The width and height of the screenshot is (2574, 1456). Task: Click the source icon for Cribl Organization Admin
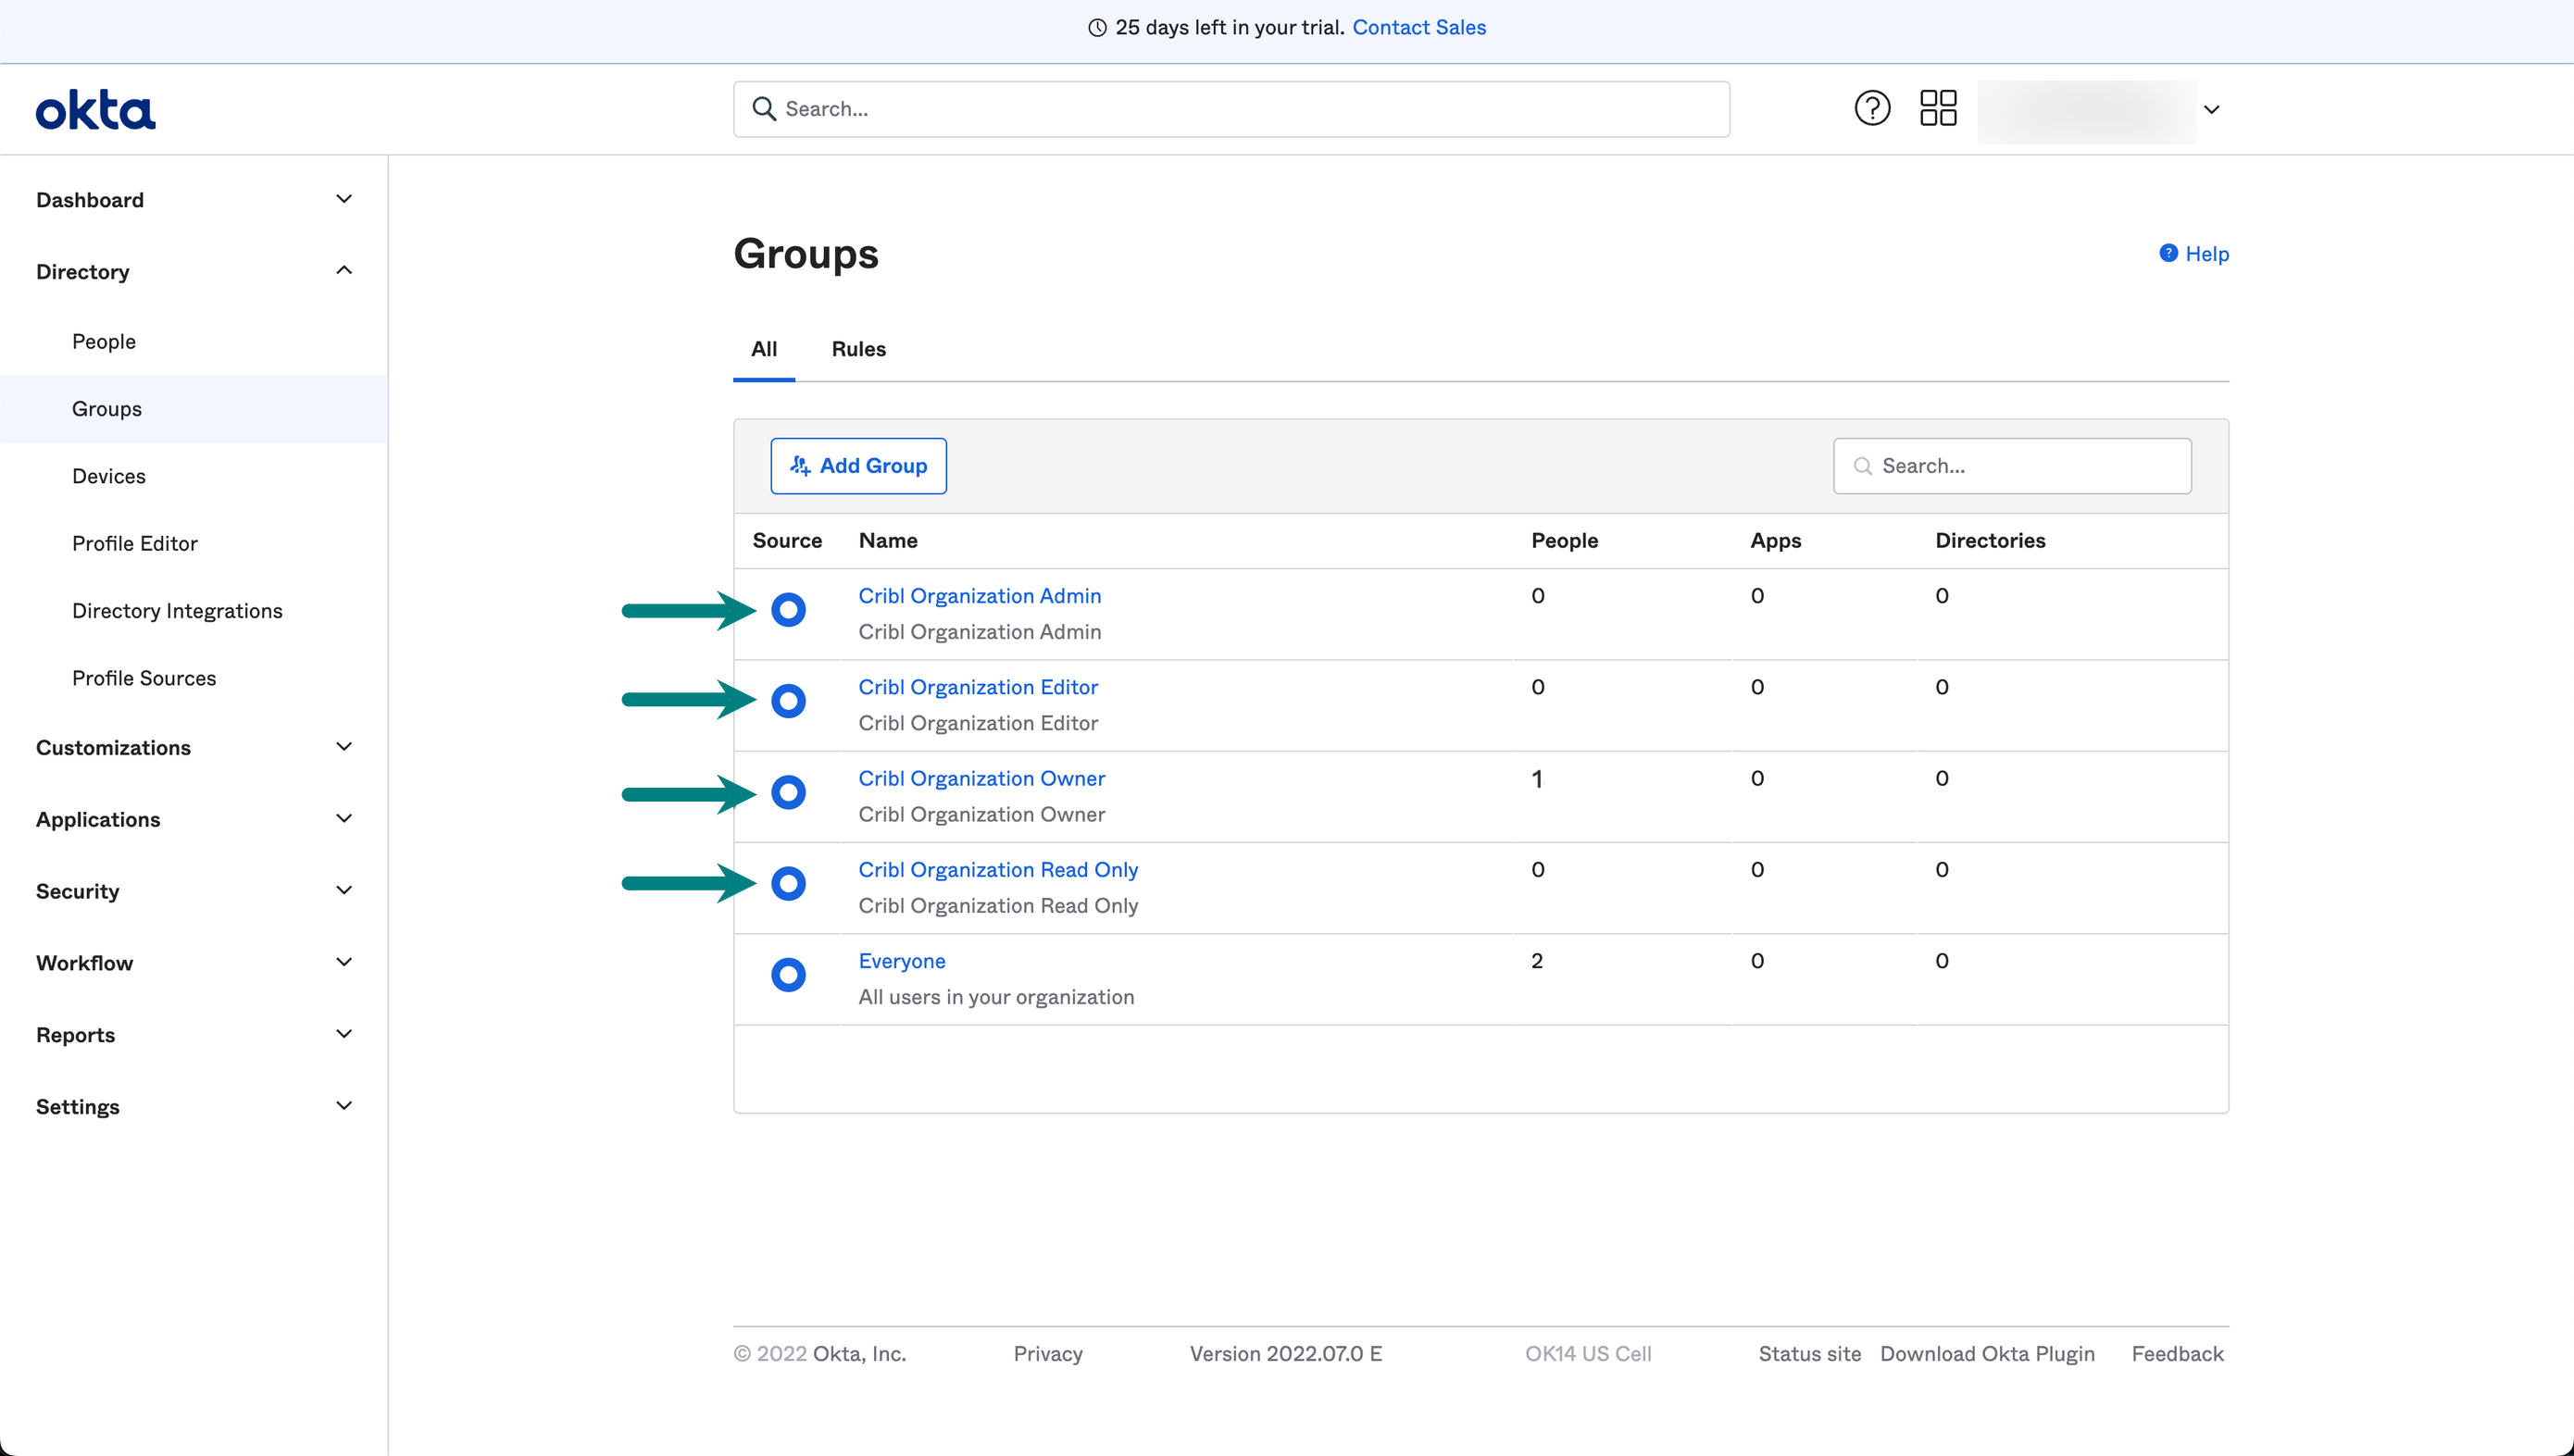point(788,610)
